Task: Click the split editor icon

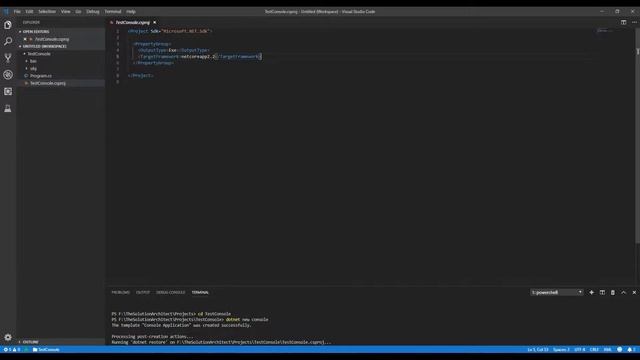Action: [x=623, y=22]
